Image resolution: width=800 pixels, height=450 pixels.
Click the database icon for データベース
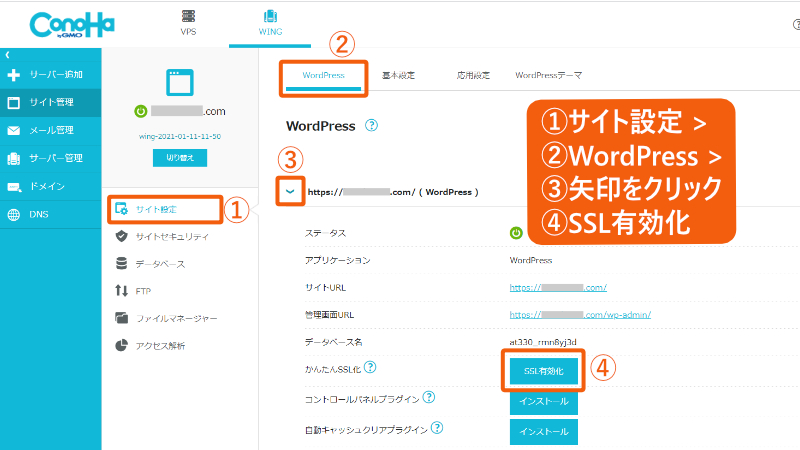[x=121, y=263]
